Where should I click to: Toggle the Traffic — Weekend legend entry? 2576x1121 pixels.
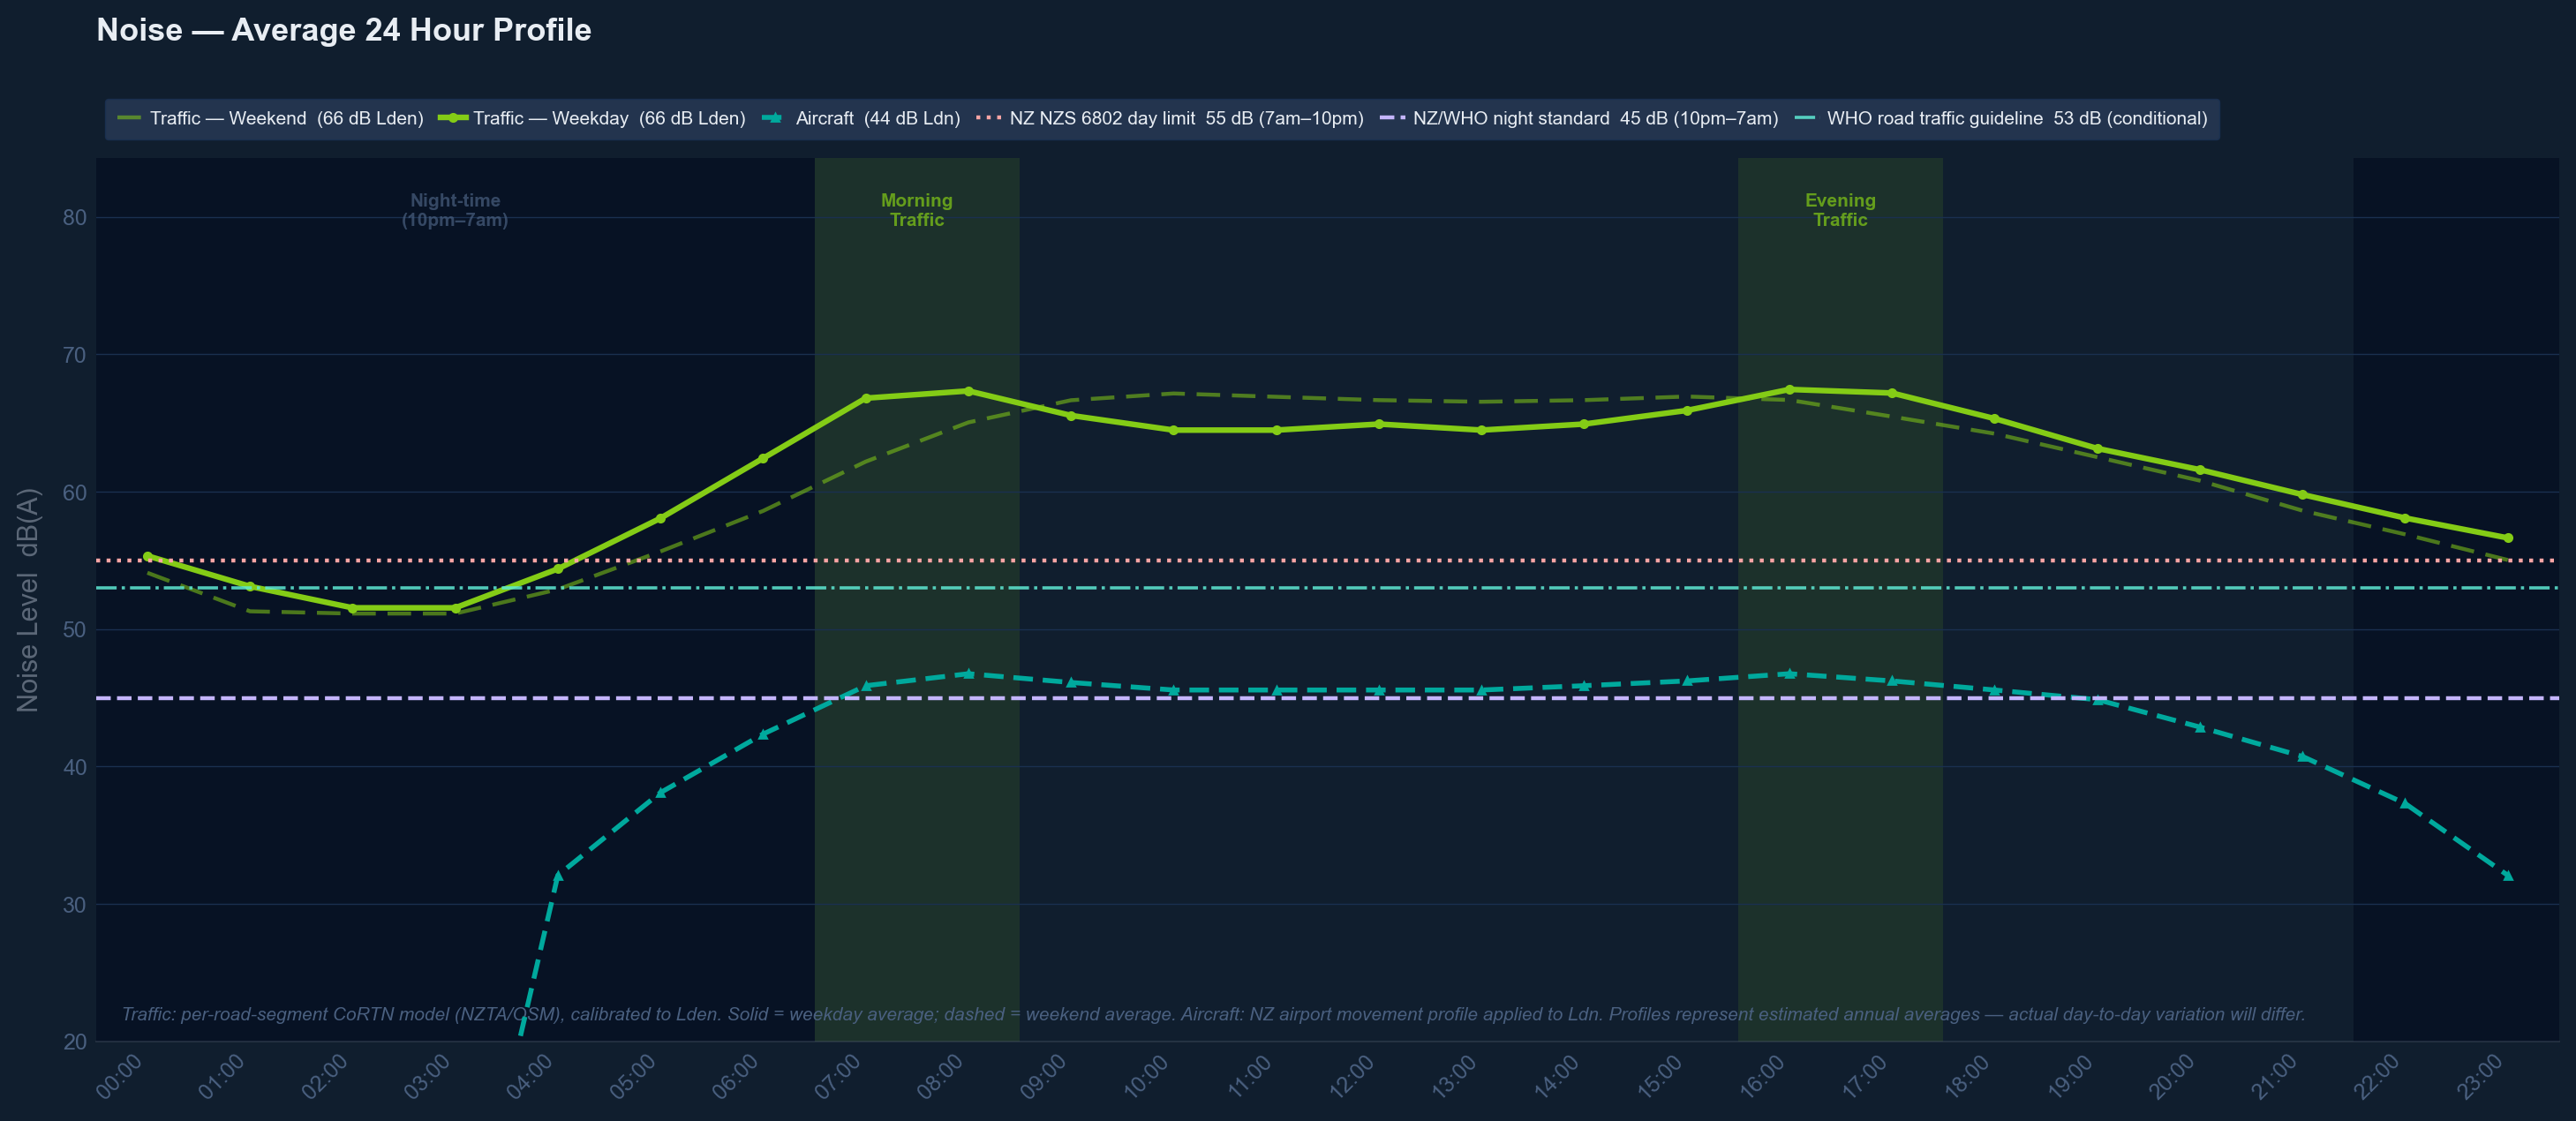pos(270,118)
